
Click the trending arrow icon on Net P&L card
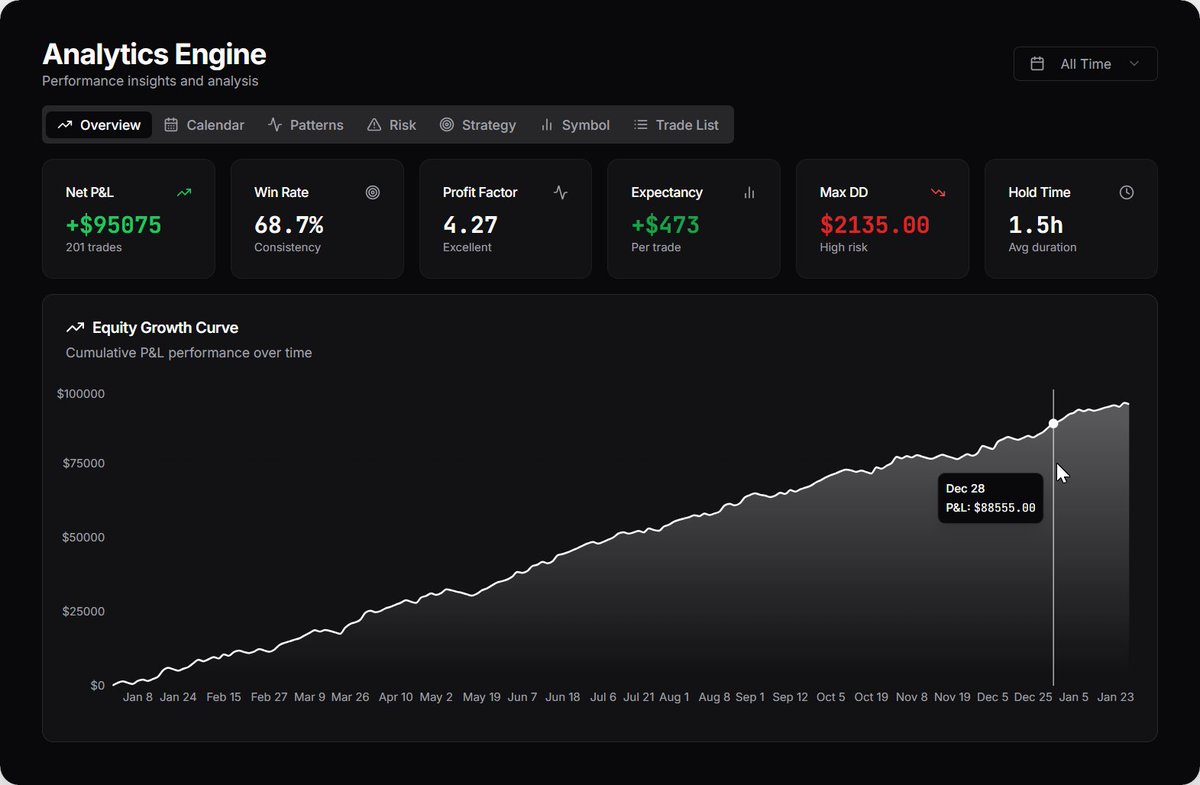click(x=184, y=192)
